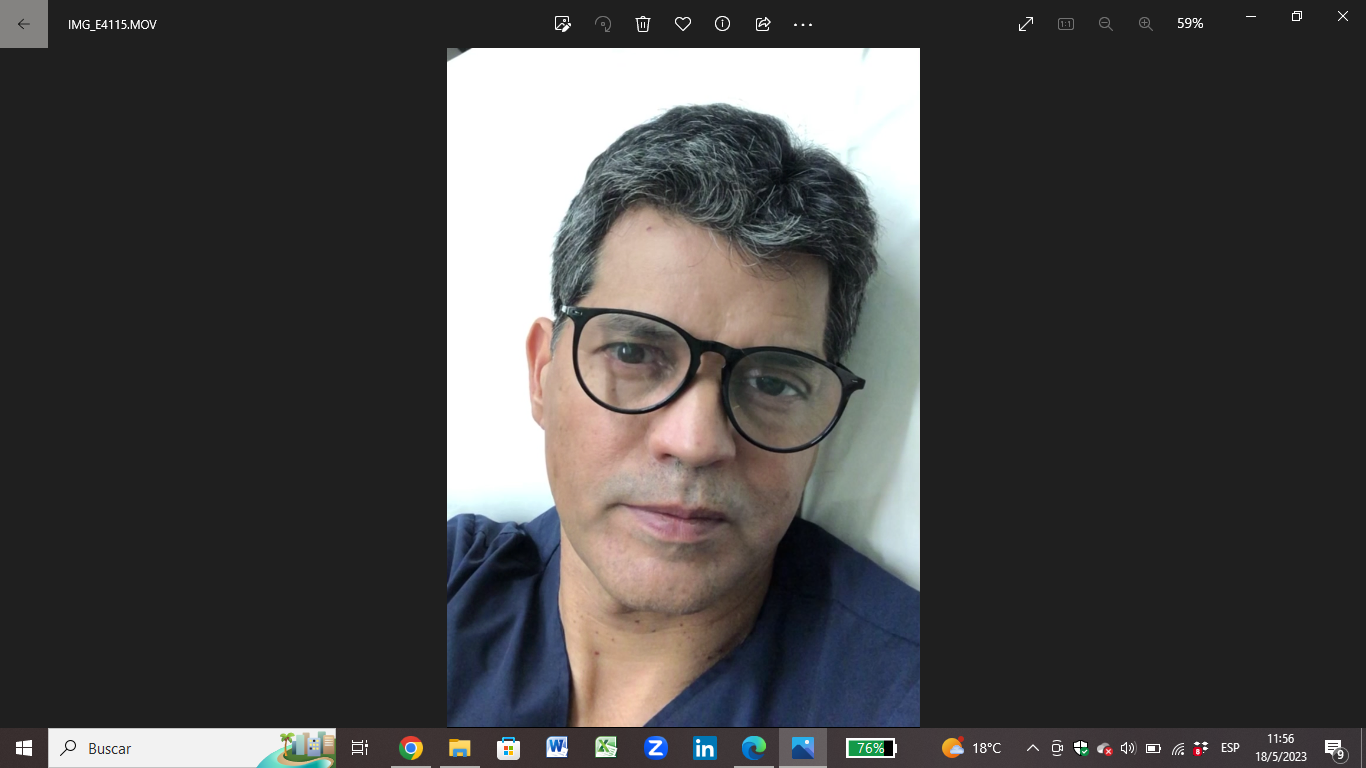Open the Edit image tool
This screenshot has width=1366, height=768.
(563, 24)
